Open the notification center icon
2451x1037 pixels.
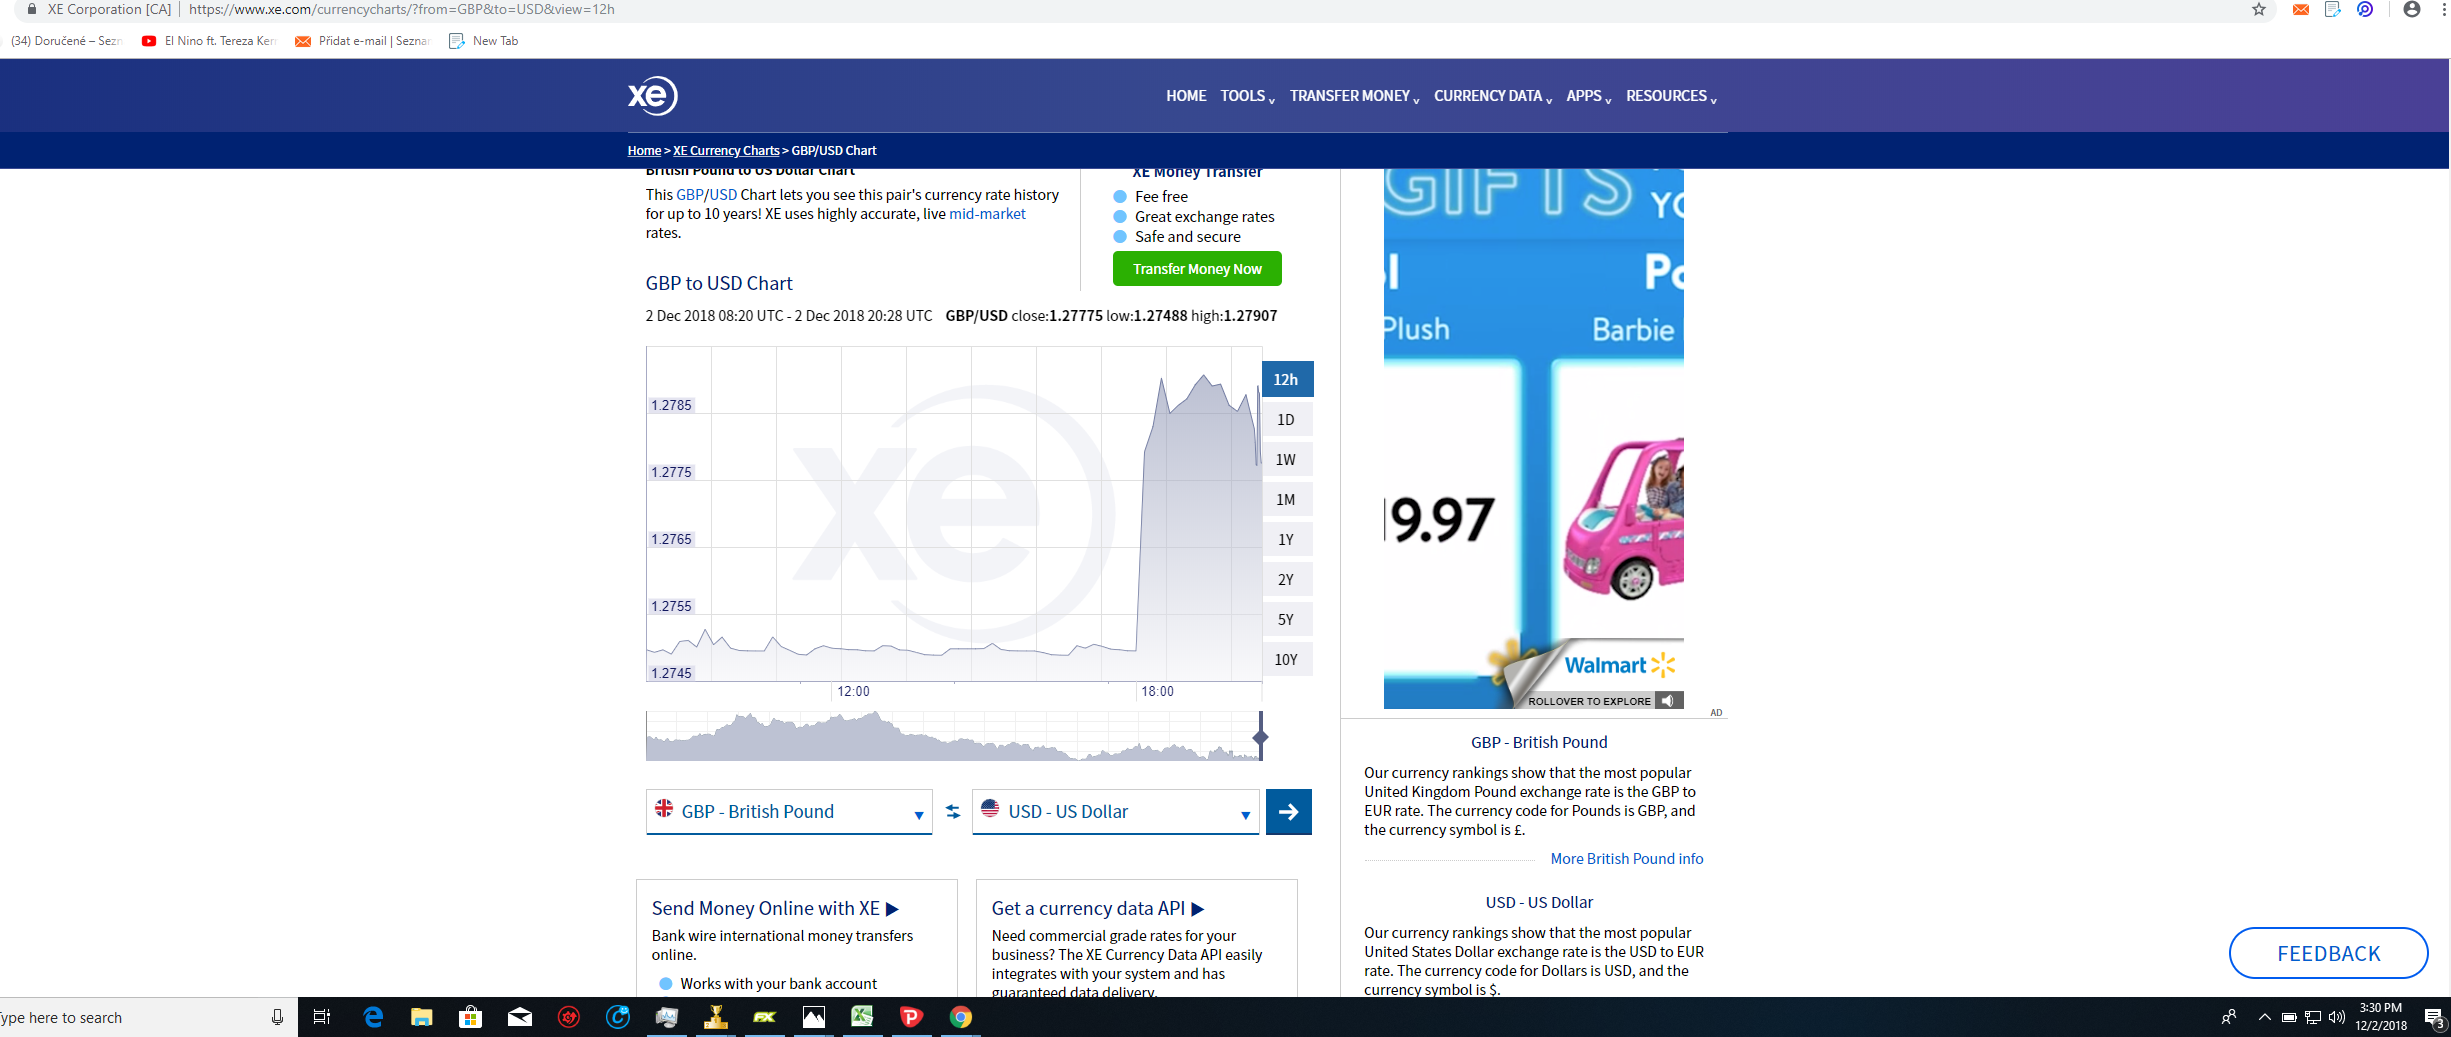tap(2434, 1018)
